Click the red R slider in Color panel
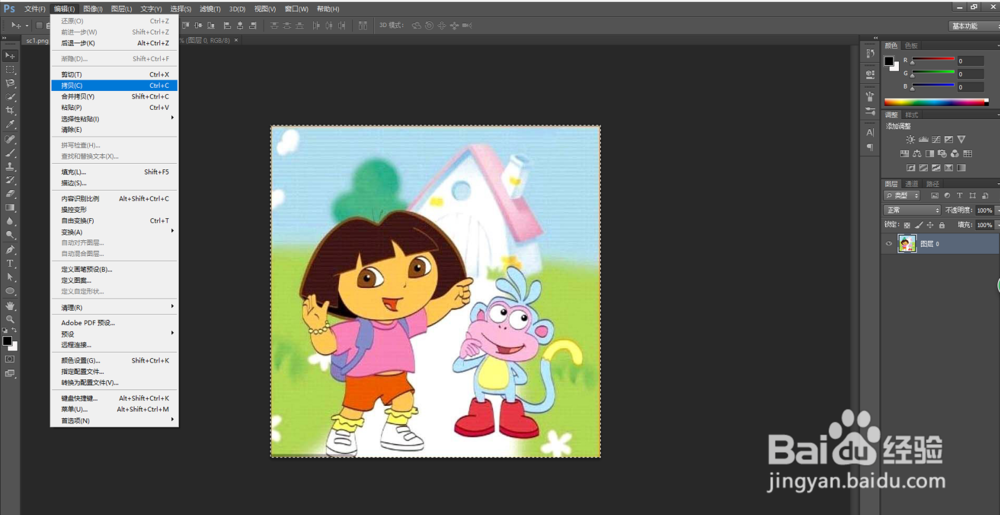Viewport: 1000px width, 515px height. coord(932,60)
